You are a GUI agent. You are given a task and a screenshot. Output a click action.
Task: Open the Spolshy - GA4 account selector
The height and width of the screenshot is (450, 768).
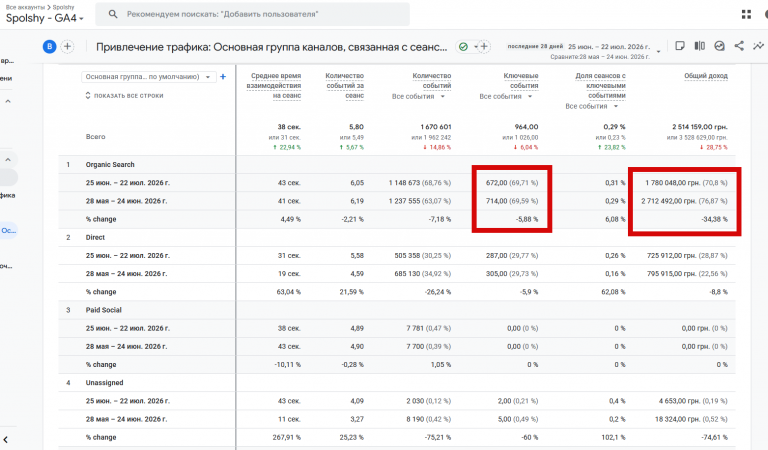pos(45,18)
